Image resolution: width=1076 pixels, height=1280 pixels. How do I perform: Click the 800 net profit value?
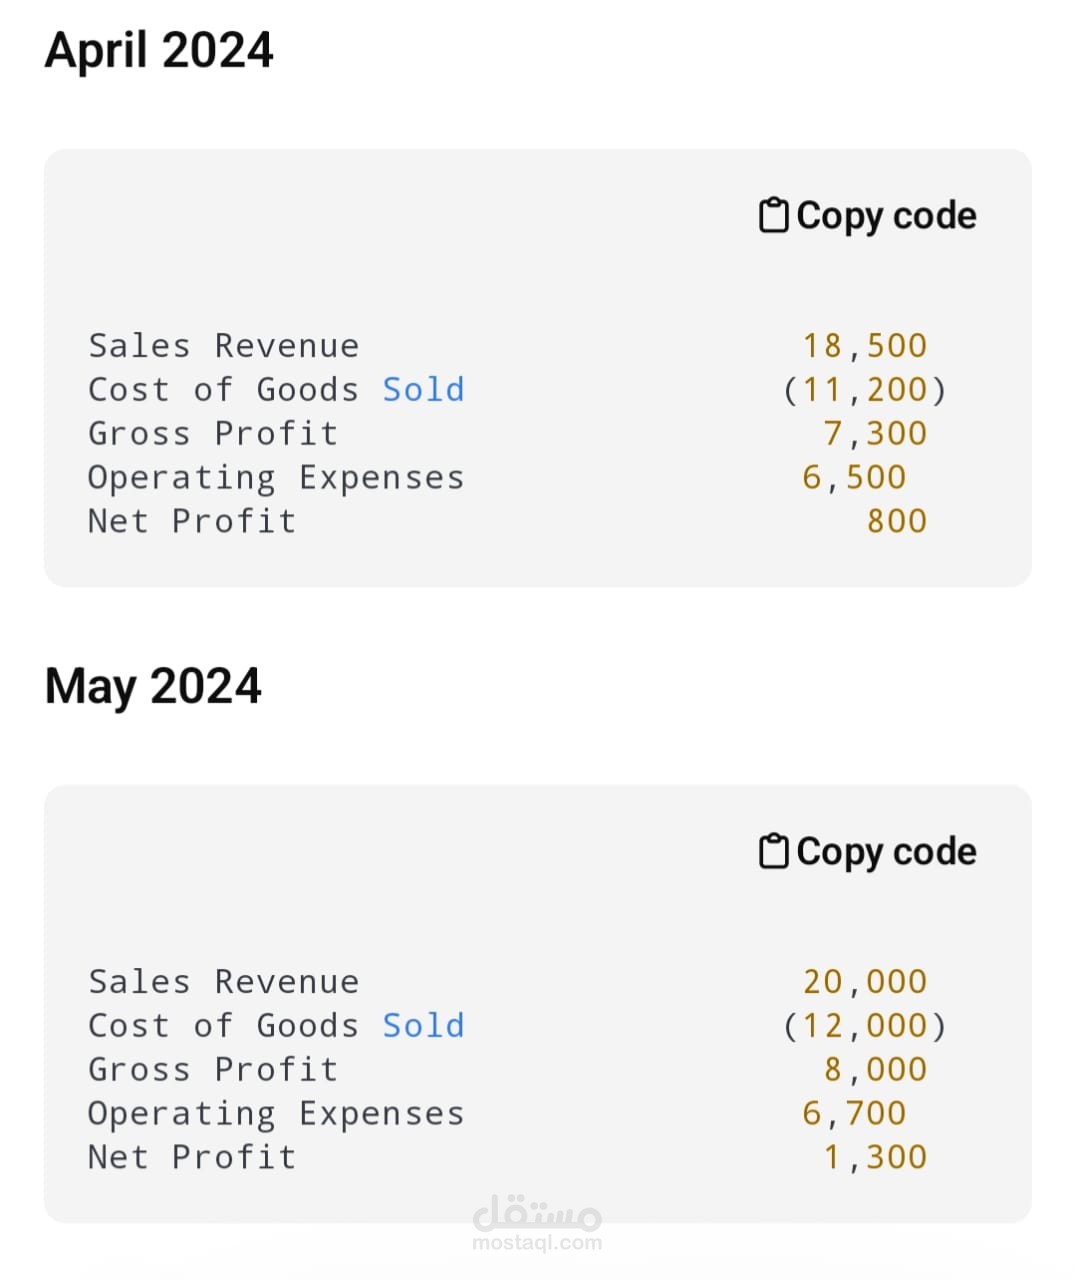(x=897, y=521)
